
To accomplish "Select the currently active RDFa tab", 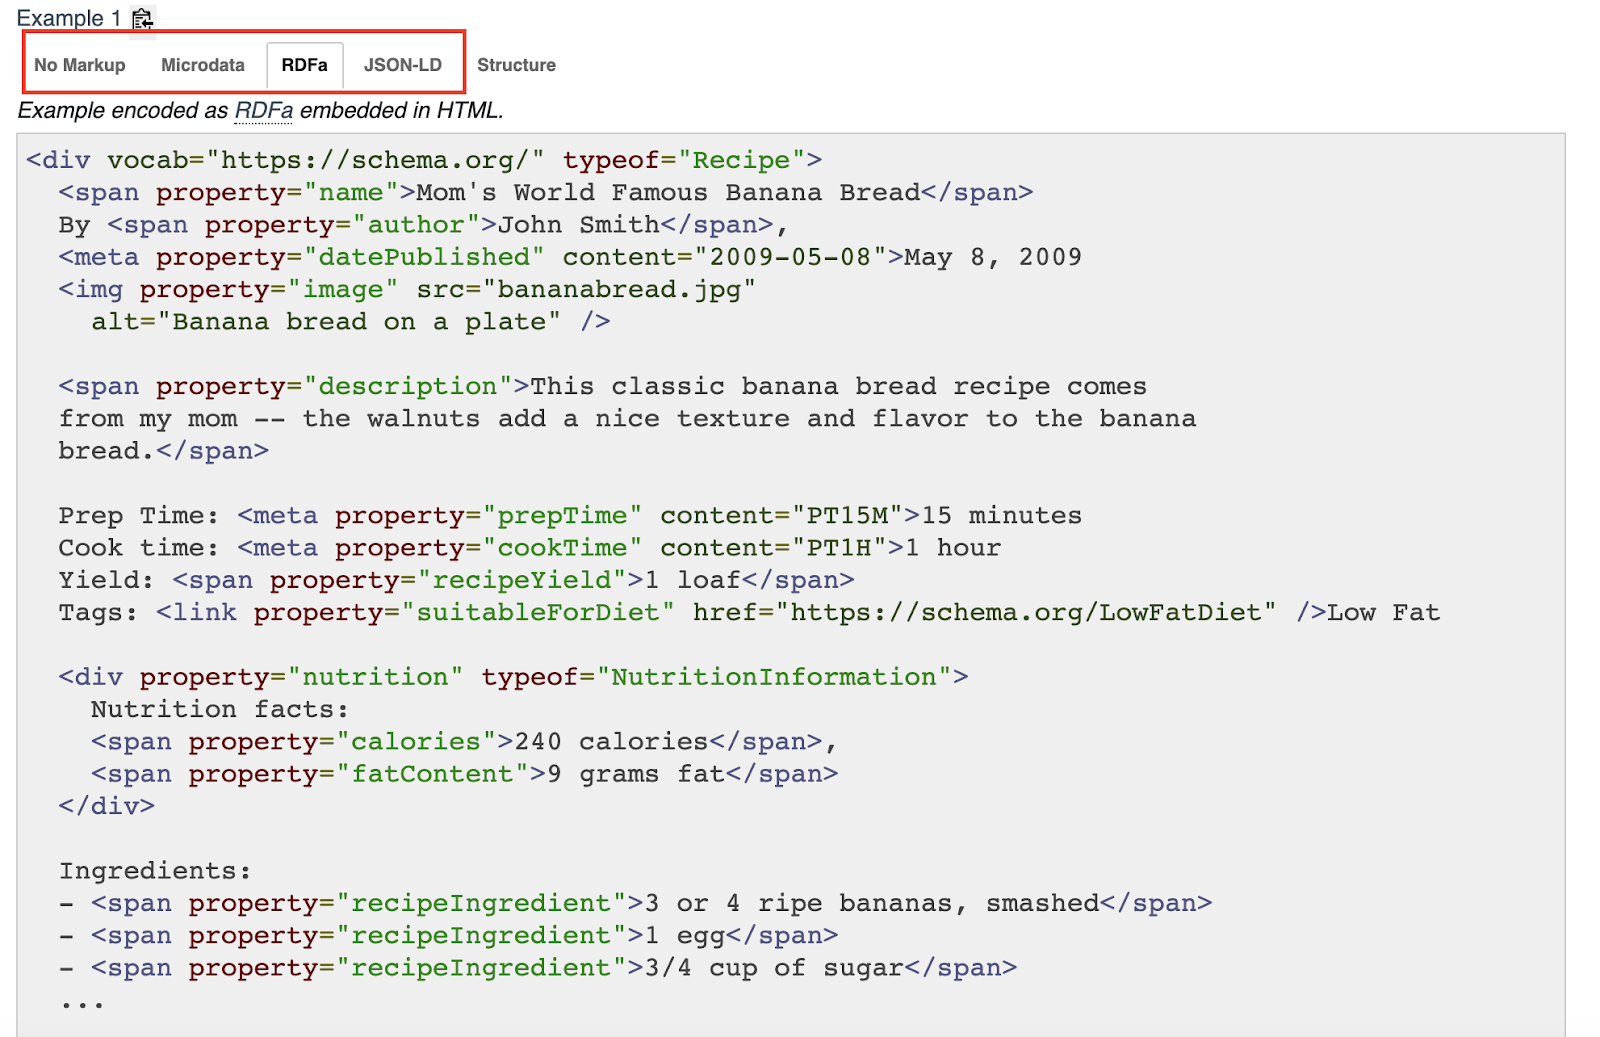I will pyautogui.click(x=305, y=64).
